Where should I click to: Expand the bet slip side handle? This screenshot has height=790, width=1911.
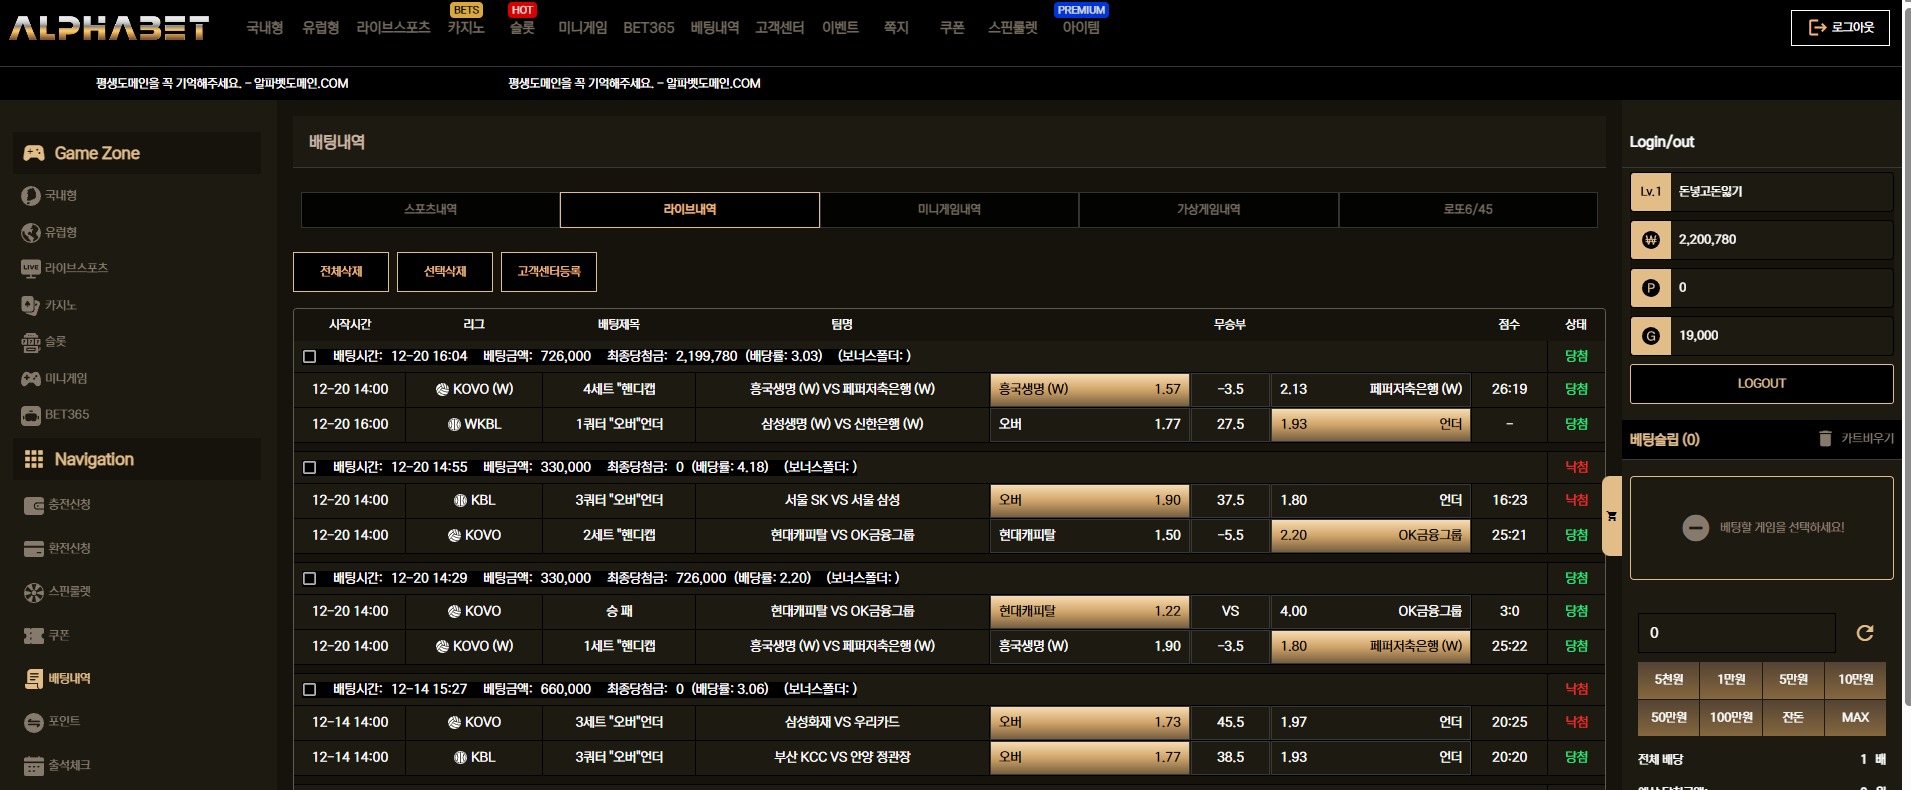coord(1611,516)
